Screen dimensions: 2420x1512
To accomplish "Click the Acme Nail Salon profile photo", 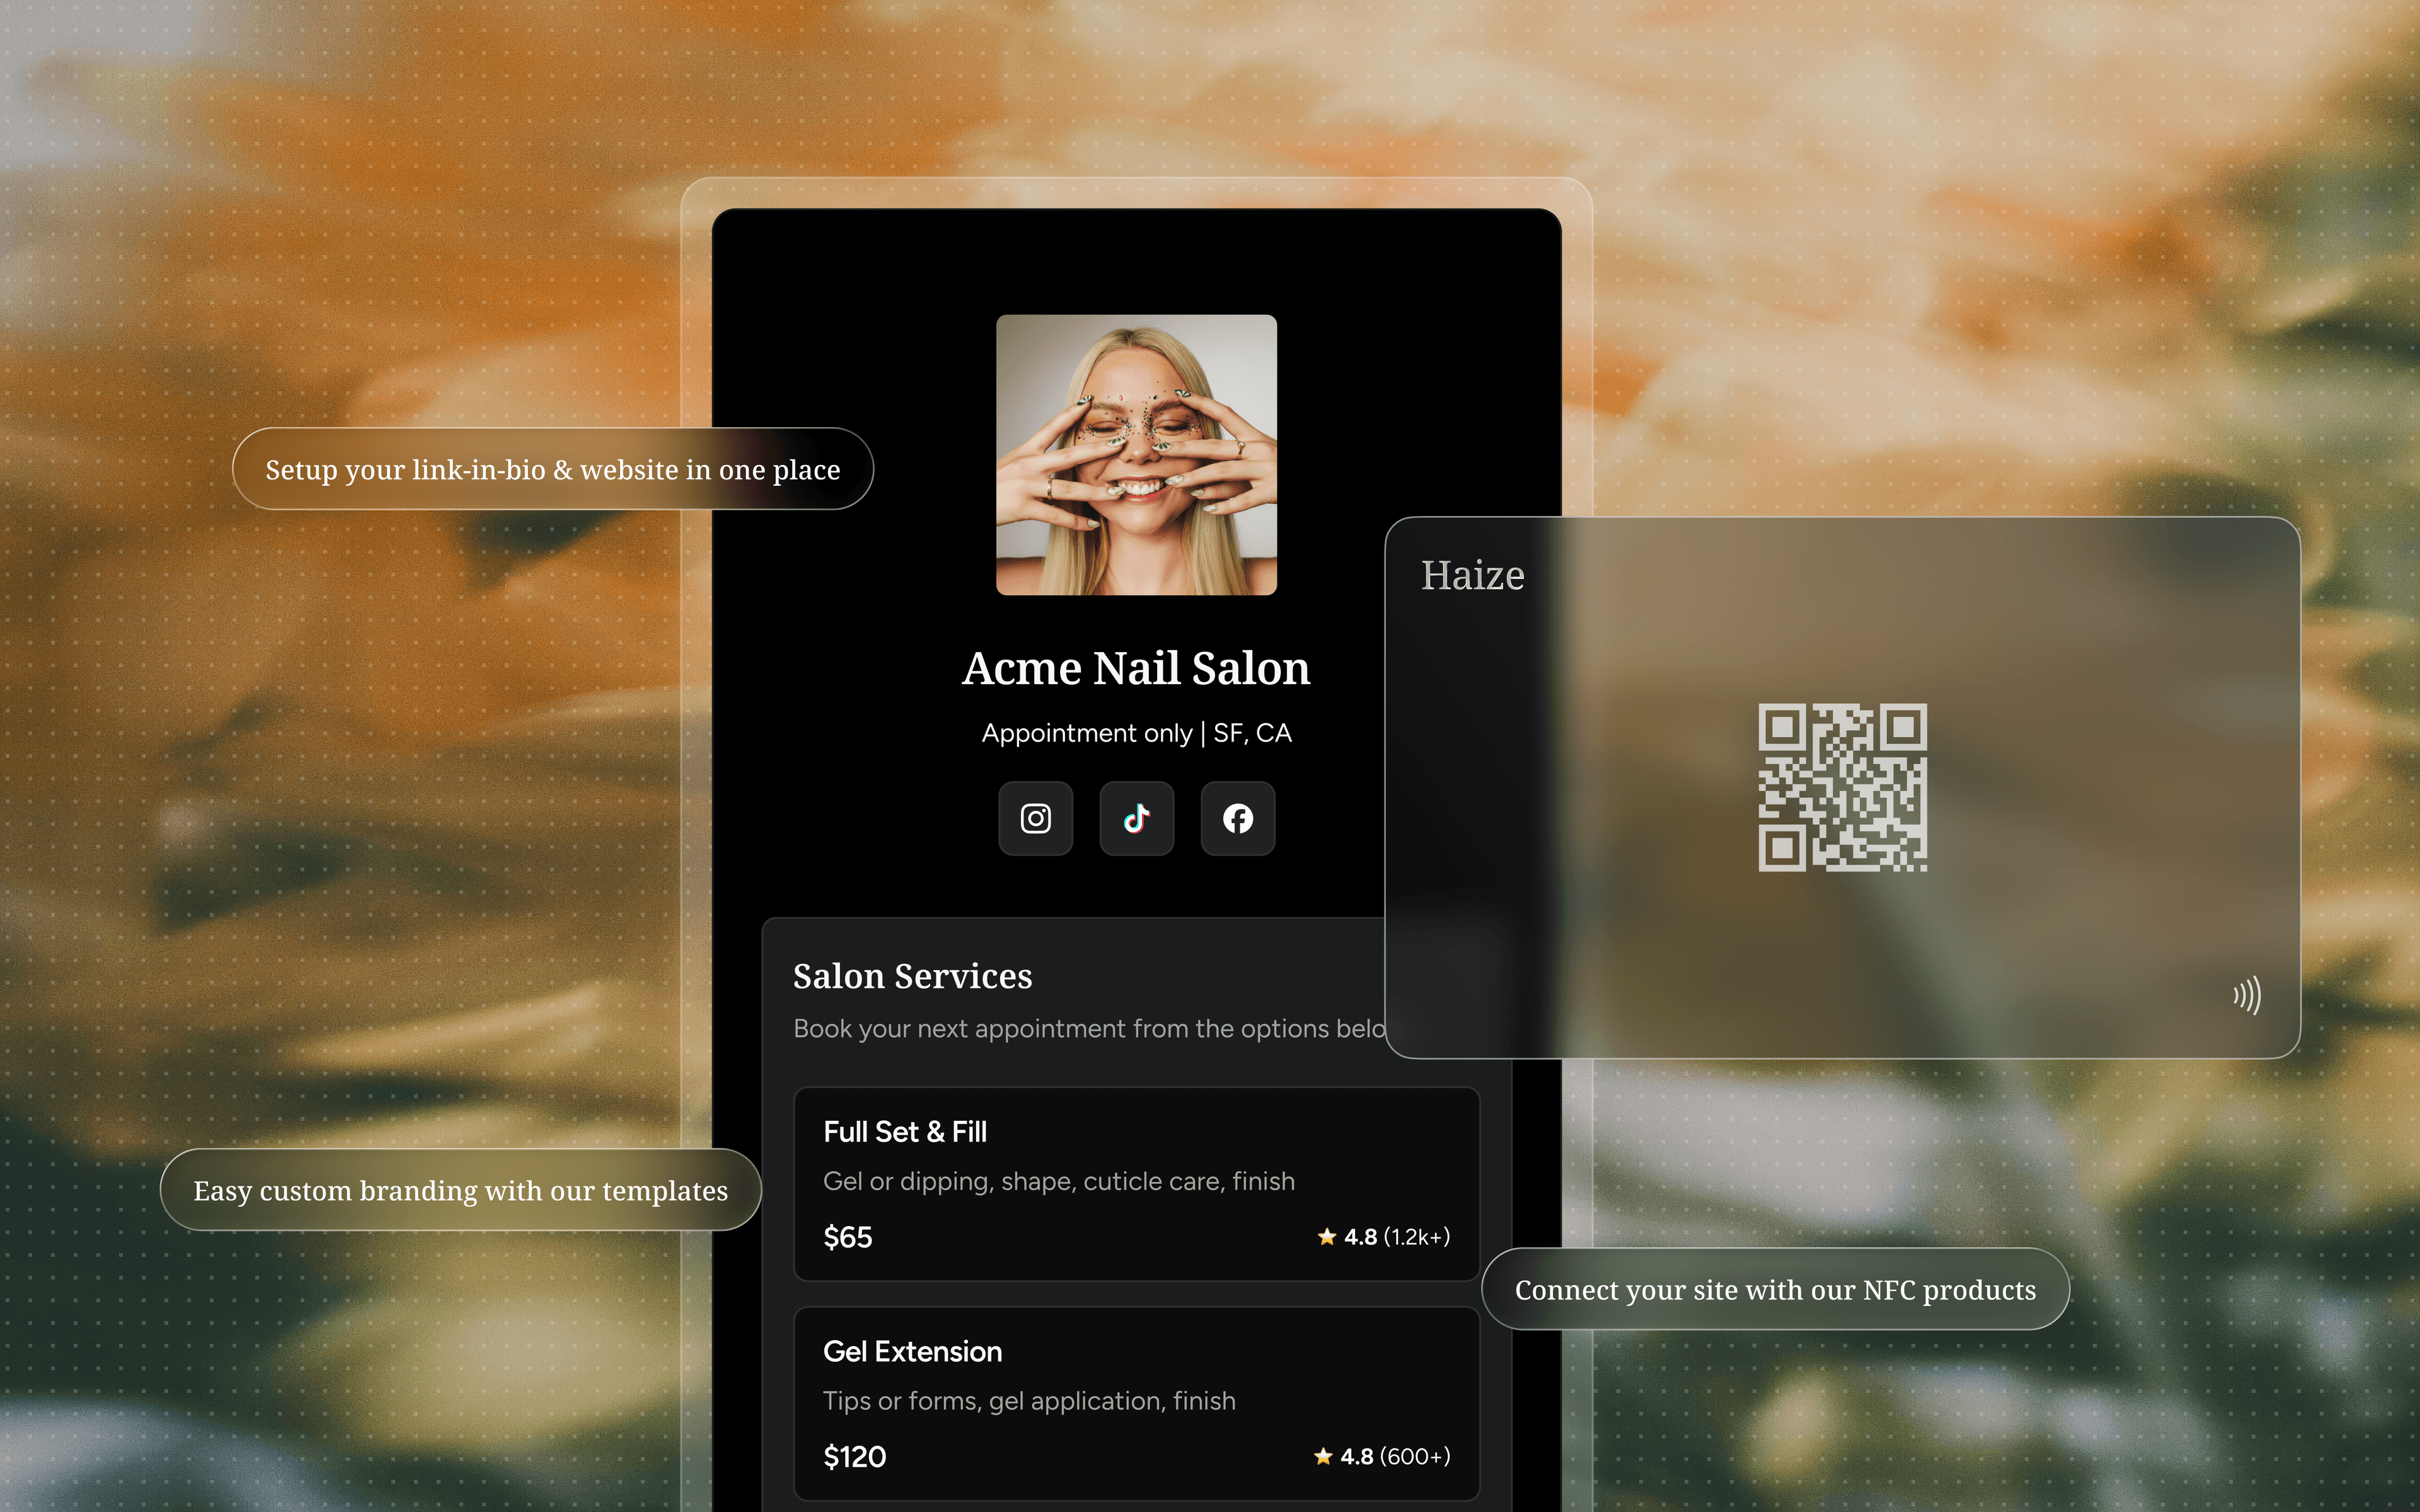I will (x=1136, y=455).
